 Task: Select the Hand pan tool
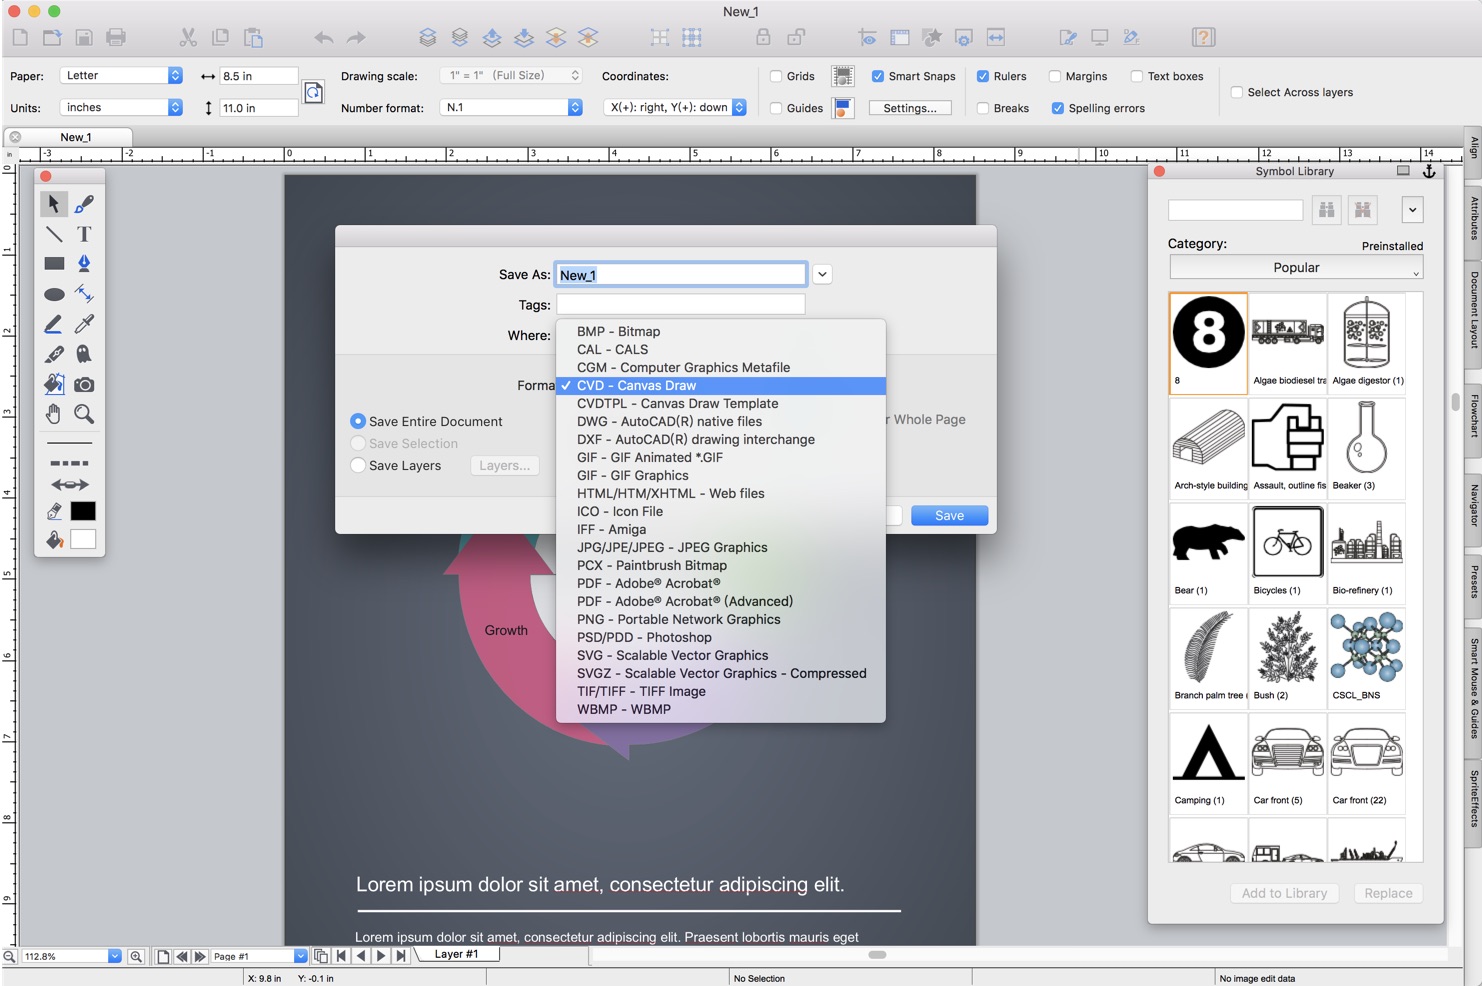[54, 414]
